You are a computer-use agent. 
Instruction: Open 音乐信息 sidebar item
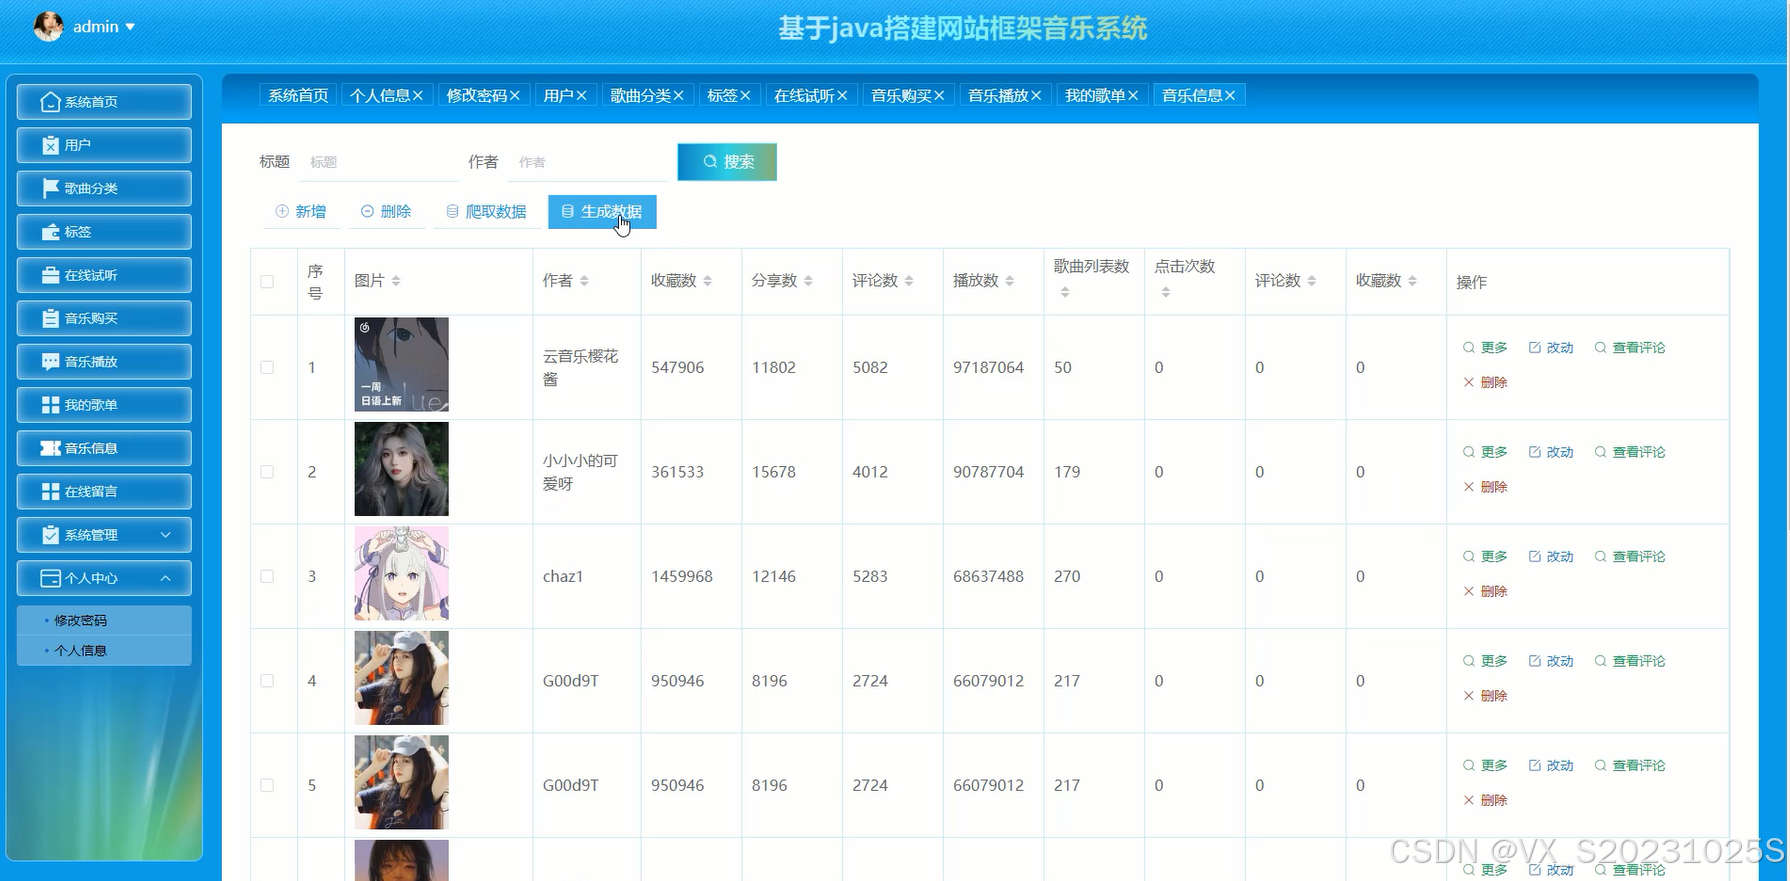tap(104, 448)
